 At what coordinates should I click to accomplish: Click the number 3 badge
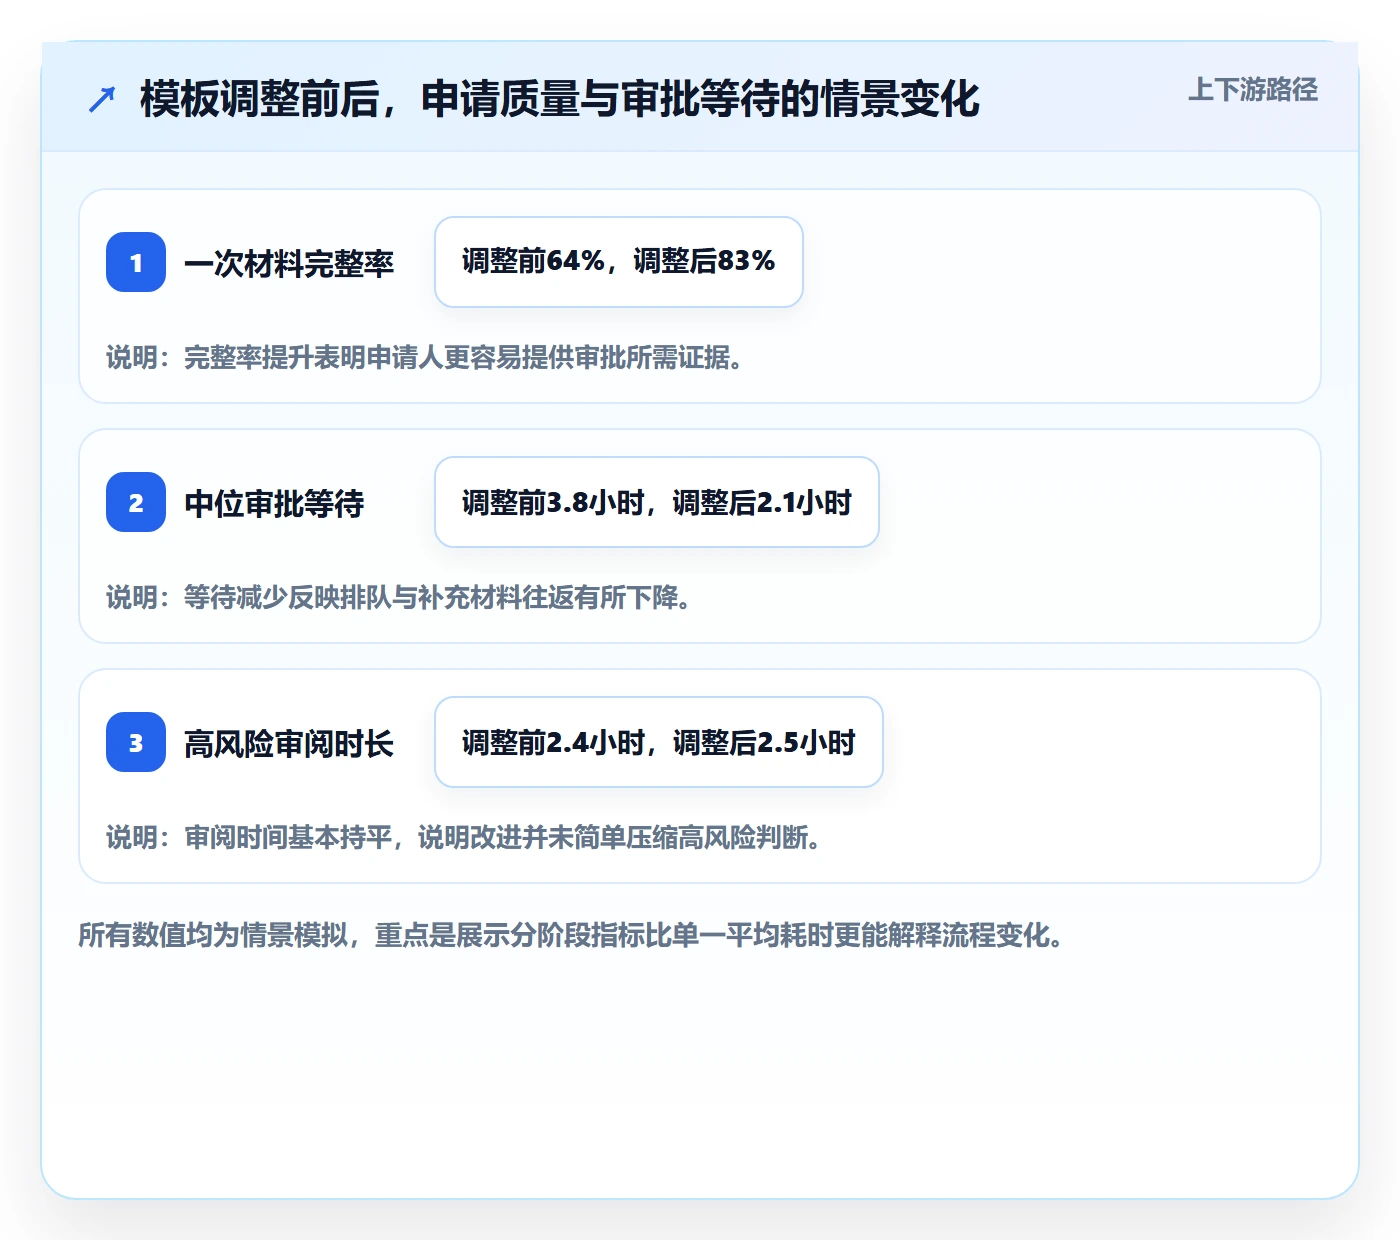coord(136,742)
